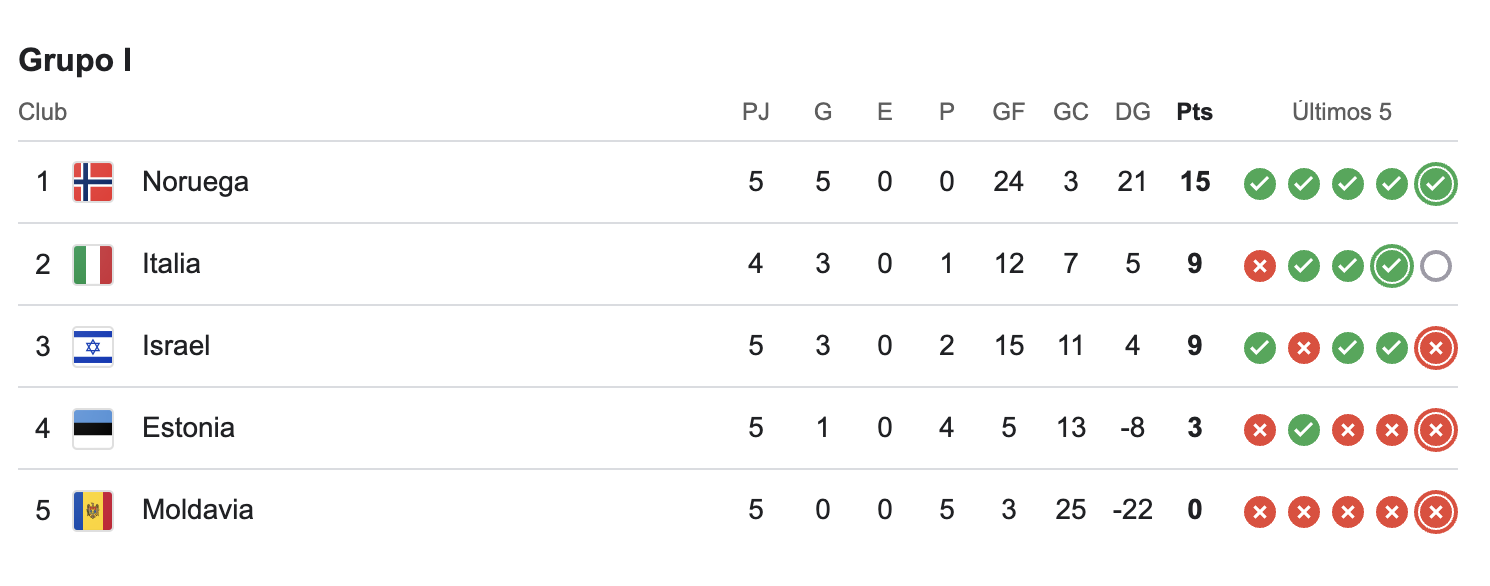Open the Moldavia team link
Viewport: 1490px width, 586px height.
(197, 510)
